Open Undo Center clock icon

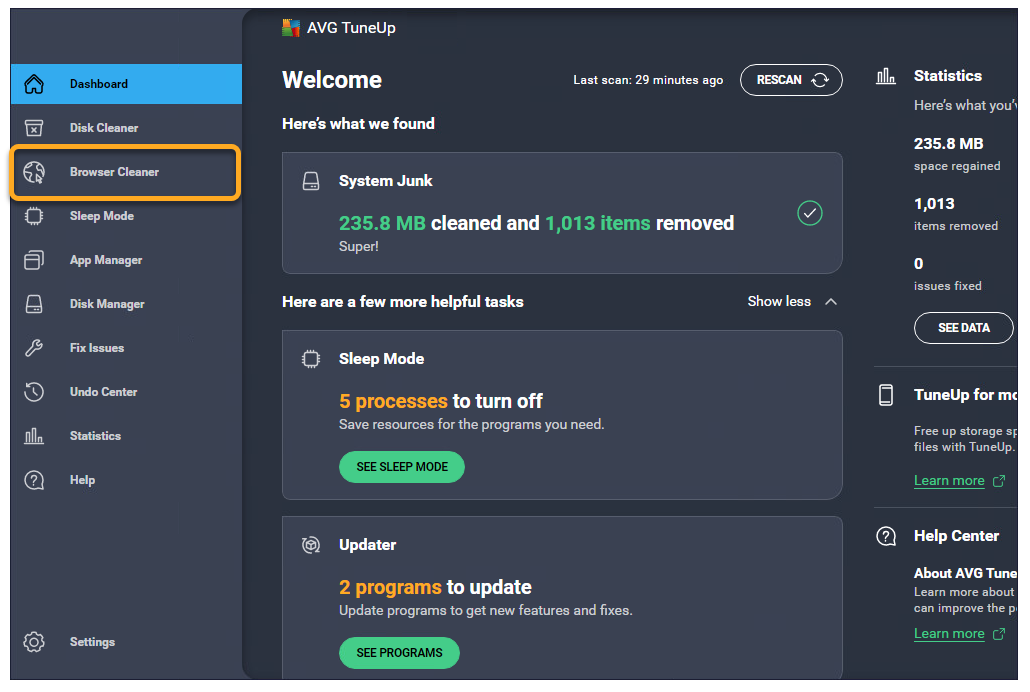34,392
